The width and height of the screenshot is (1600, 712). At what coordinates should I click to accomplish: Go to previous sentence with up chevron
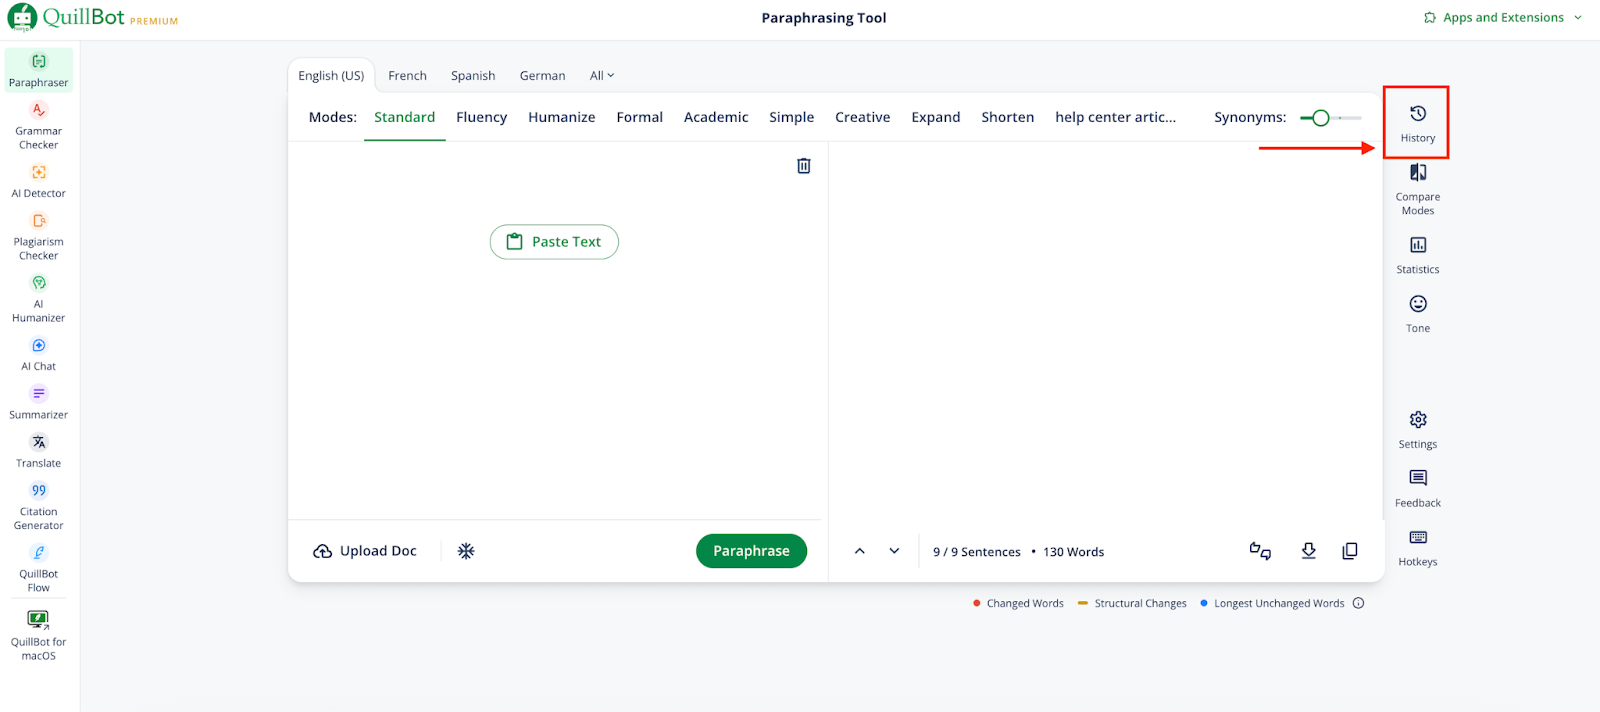[x=859, y=551]
